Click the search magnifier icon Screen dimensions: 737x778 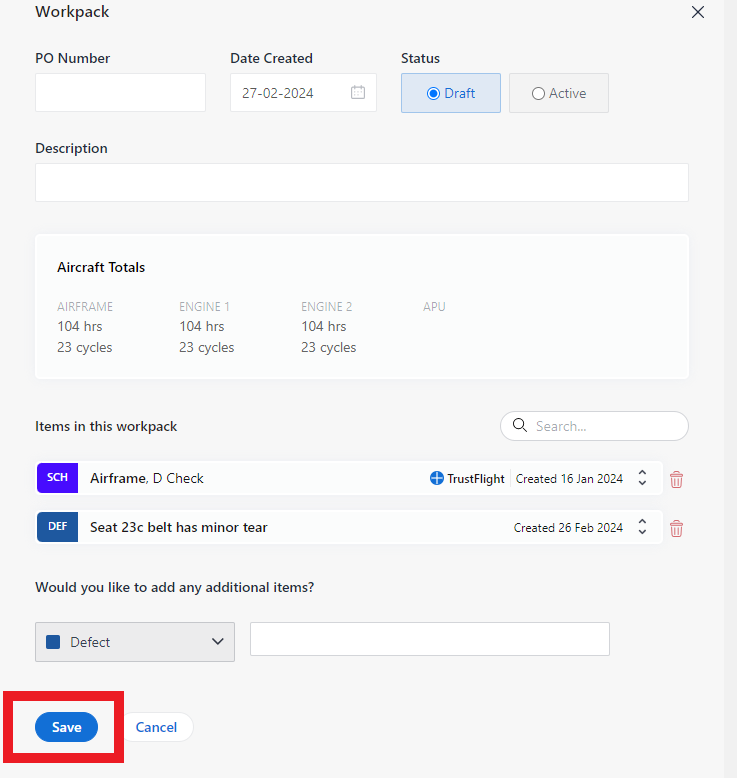[x=519, y=426]
